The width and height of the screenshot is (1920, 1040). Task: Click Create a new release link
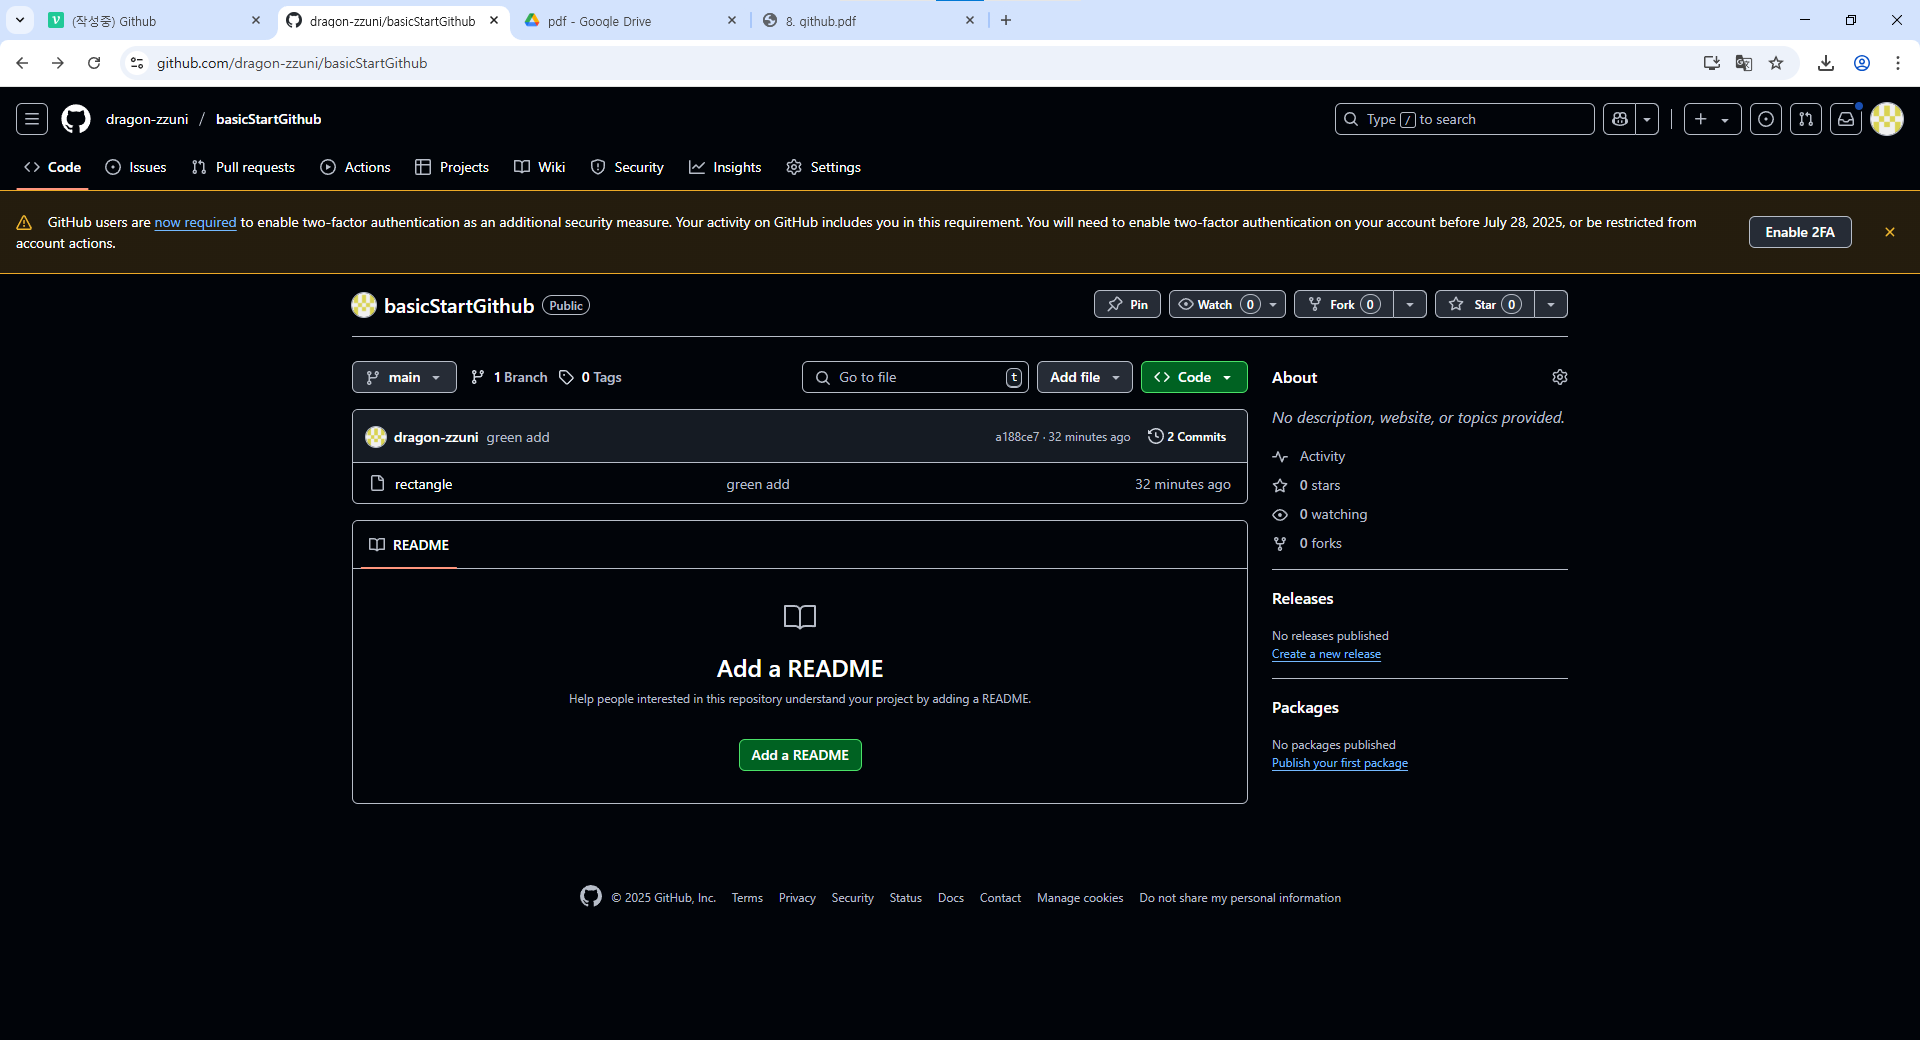[x=1326, y=654]
